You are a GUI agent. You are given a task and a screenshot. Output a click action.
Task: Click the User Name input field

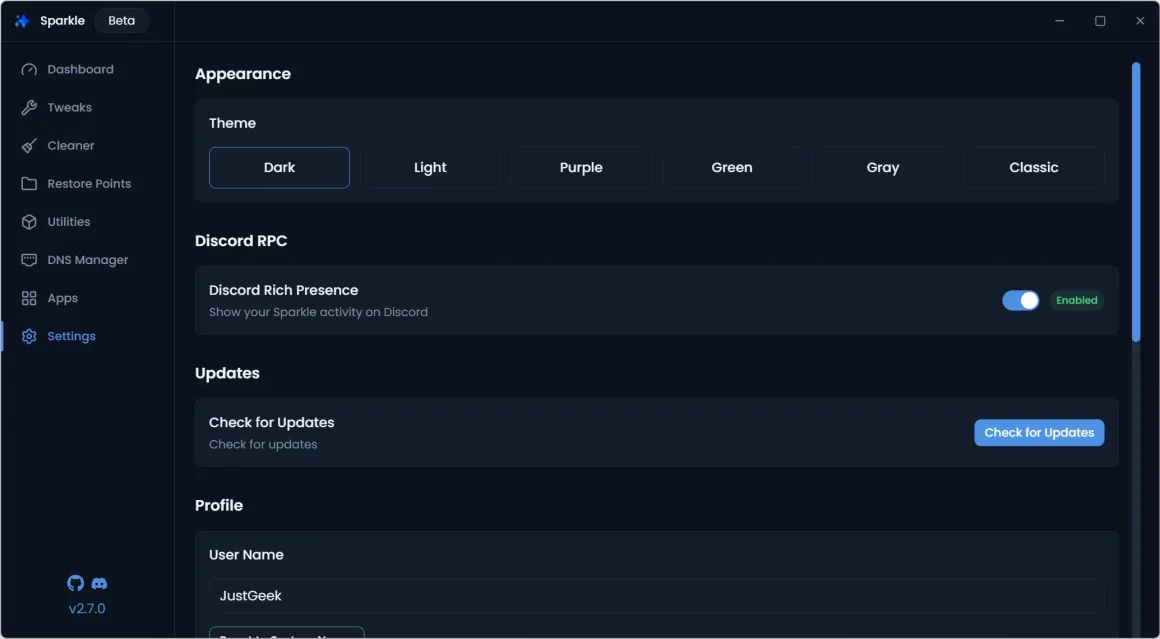click(x=656, y=596)
